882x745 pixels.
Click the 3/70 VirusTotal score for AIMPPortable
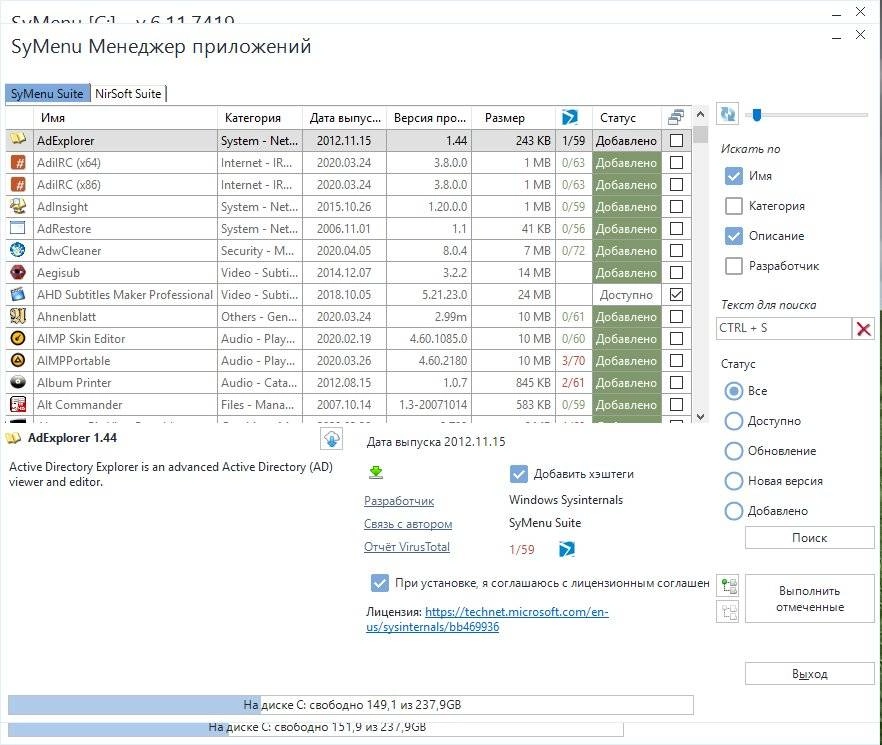(x=573, y=361)
